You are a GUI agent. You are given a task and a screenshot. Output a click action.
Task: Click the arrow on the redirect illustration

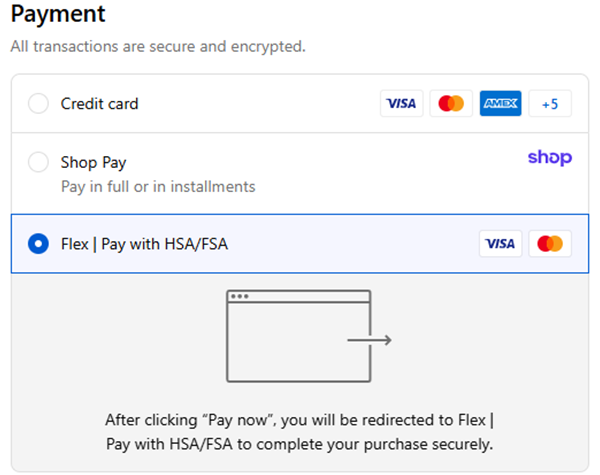[x=369, y=341]
